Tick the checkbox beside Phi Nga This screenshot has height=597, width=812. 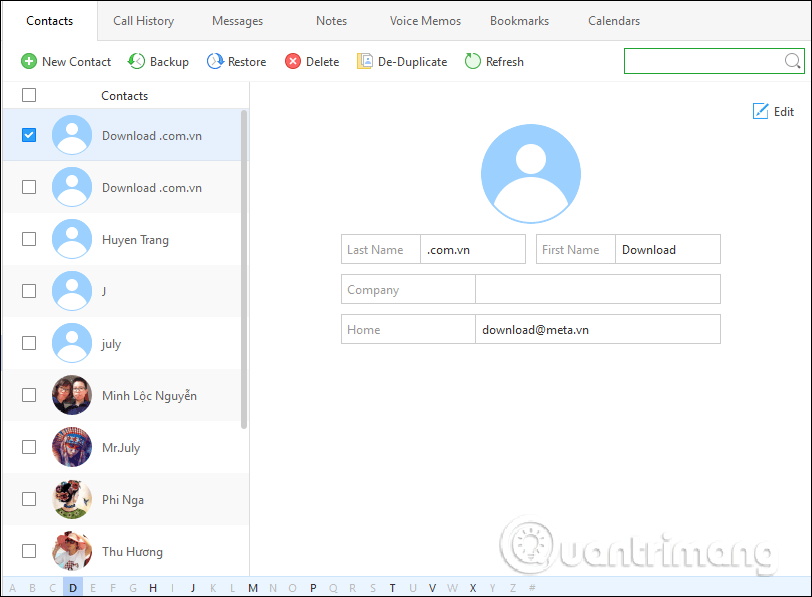29,499
